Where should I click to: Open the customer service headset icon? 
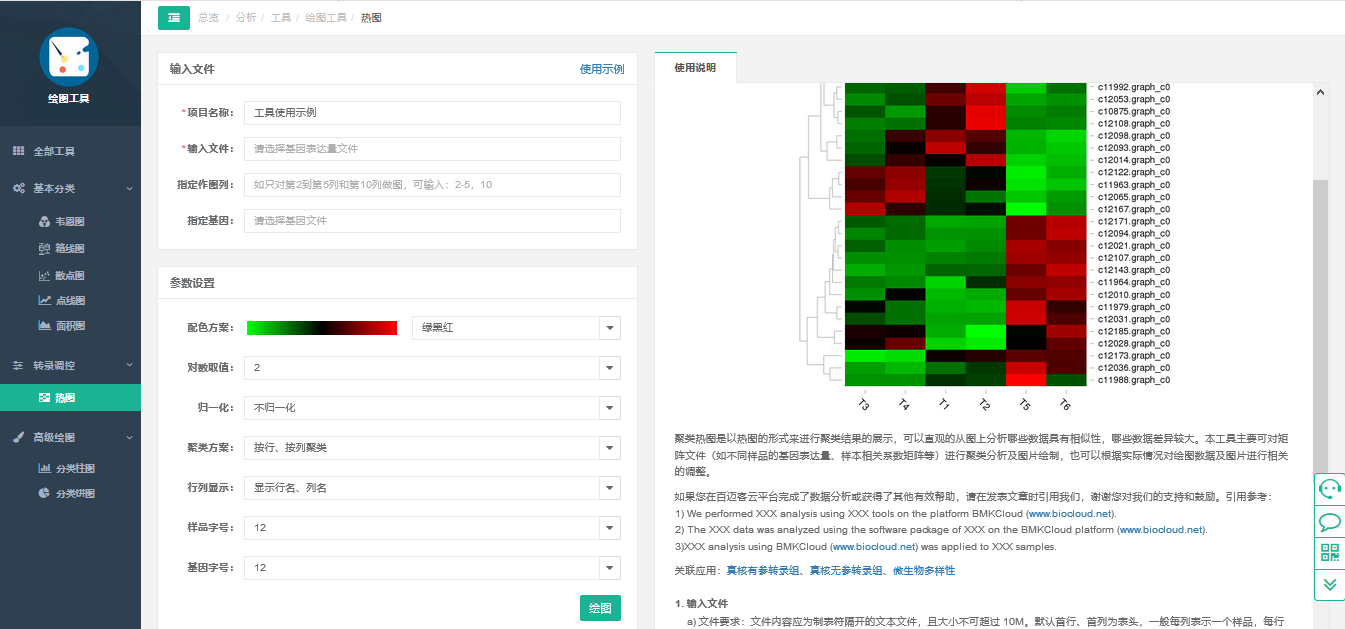pos(1329,488)
